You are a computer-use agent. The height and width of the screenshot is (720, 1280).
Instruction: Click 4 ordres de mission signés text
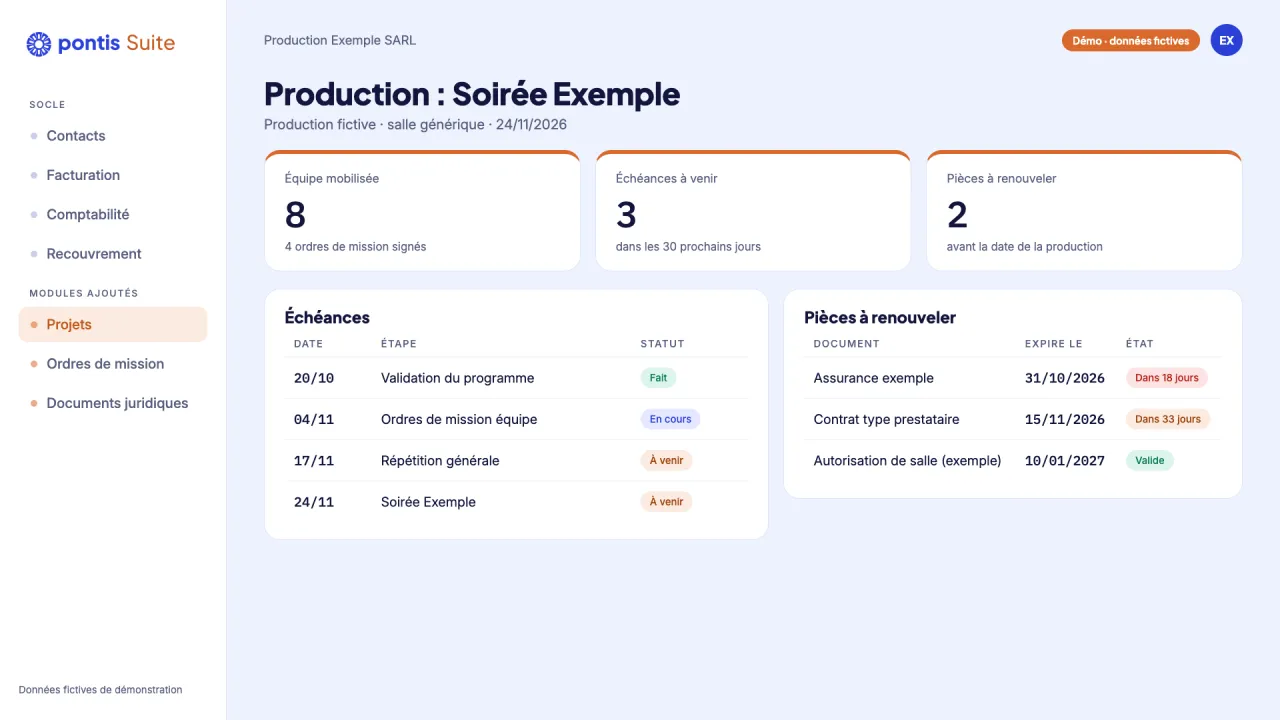tap(355, 247)
